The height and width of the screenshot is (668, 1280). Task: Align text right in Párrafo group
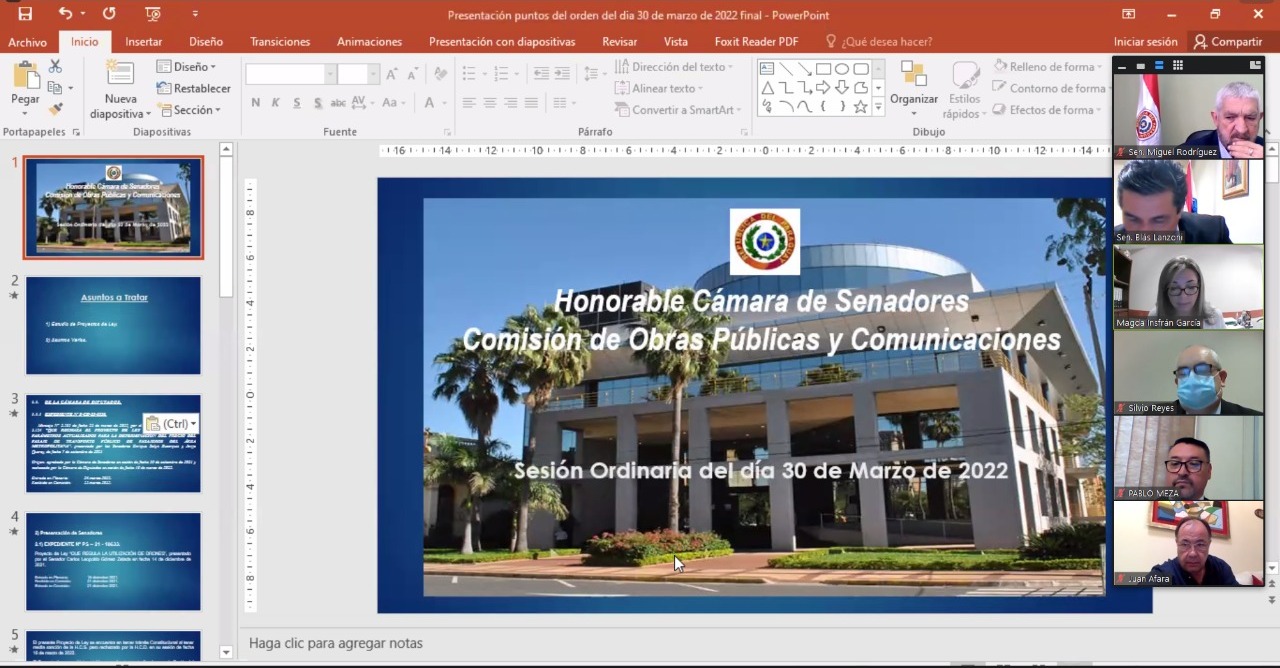pyautogui.click(x=511, y=103)
